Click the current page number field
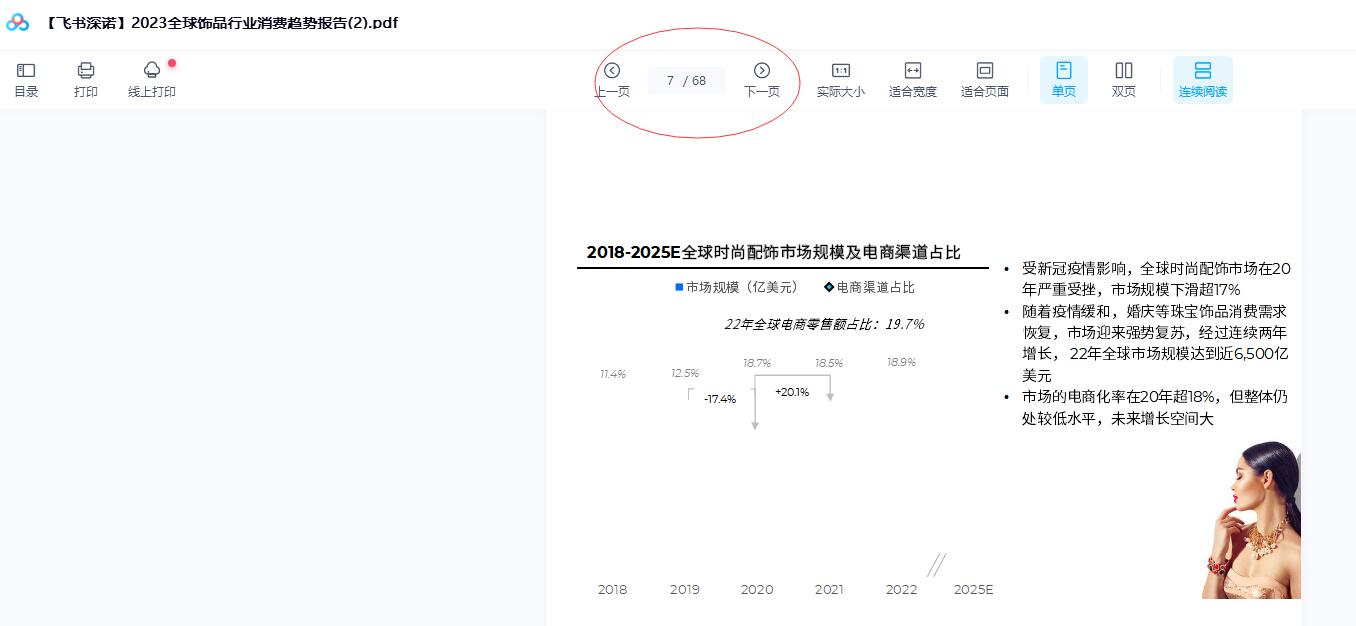Image resolution: width=1356 pixels, height=626 pixels. (x=670, y=81)
